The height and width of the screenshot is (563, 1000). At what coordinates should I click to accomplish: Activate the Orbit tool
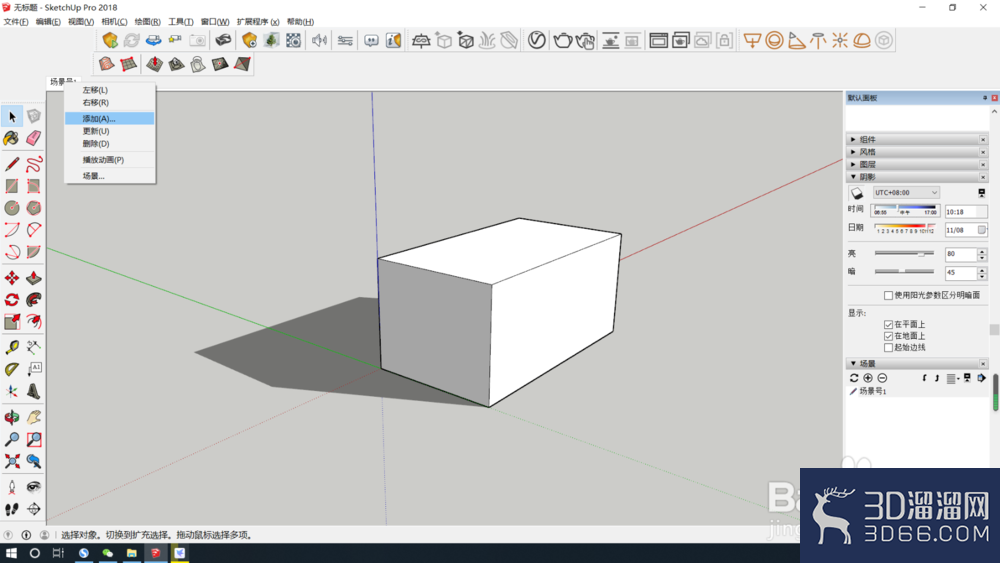click(x=11, y=418)
